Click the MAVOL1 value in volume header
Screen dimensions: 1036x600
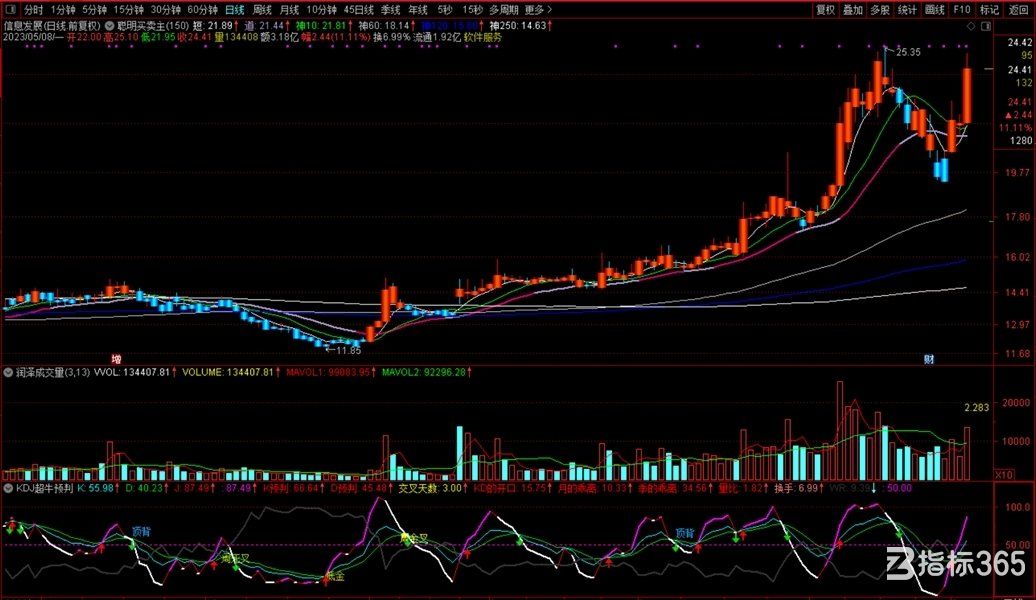[x=328, y=373]
